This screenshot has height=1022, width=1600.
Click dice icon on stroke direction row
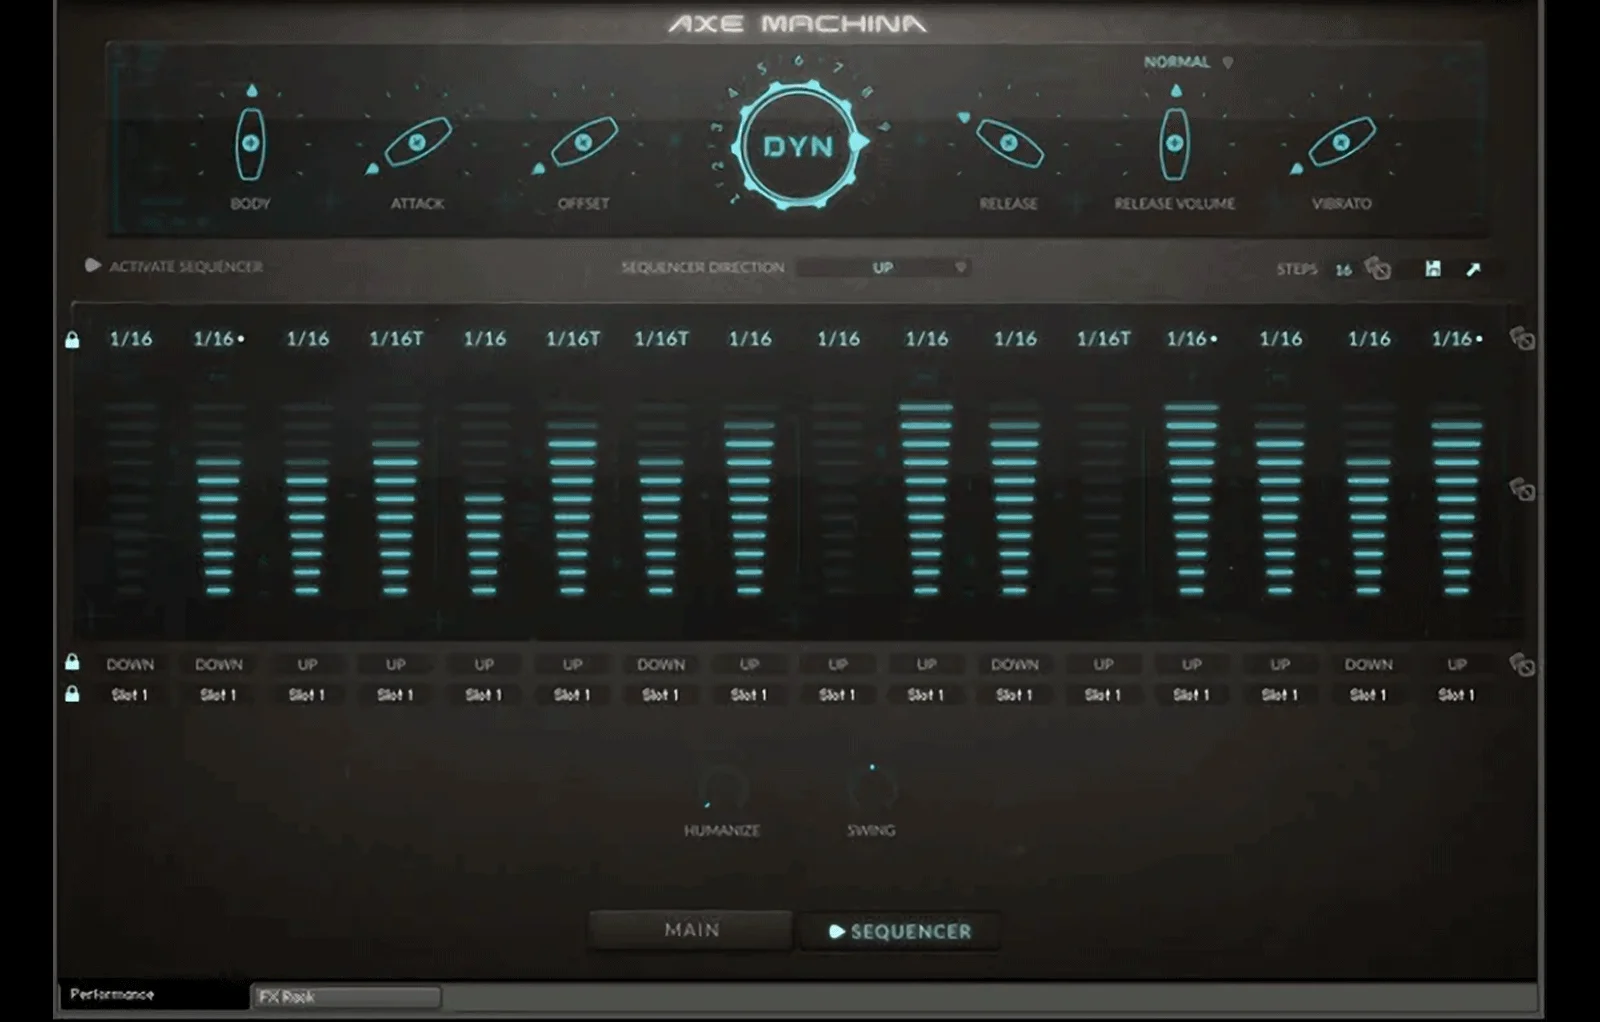click(x=1522, y=665)
